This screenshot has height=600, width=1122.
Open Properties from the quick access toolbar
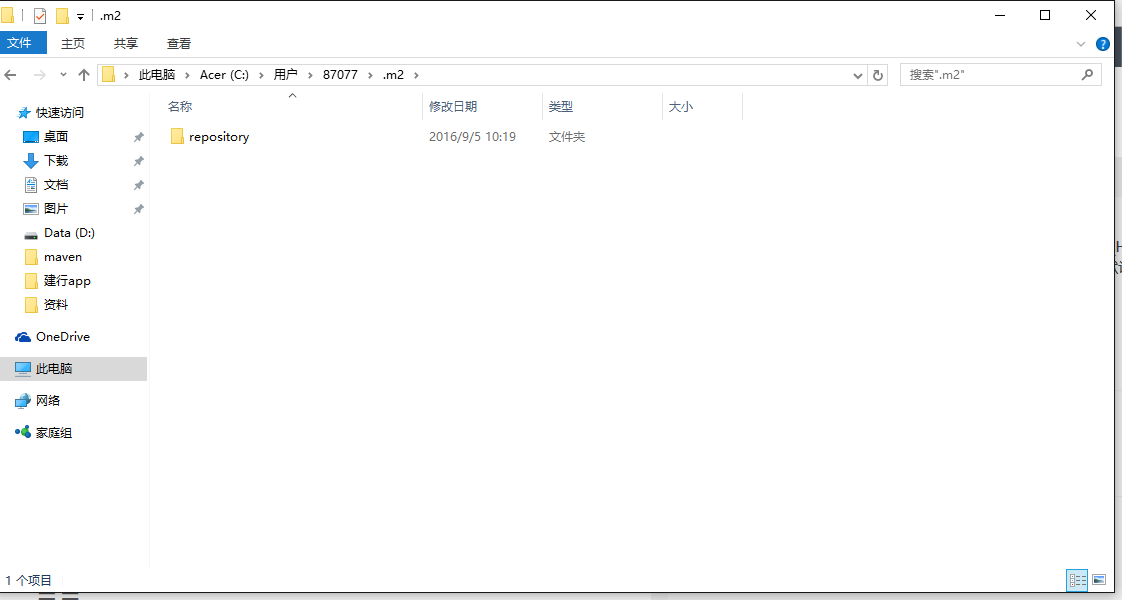pos(40,15)
